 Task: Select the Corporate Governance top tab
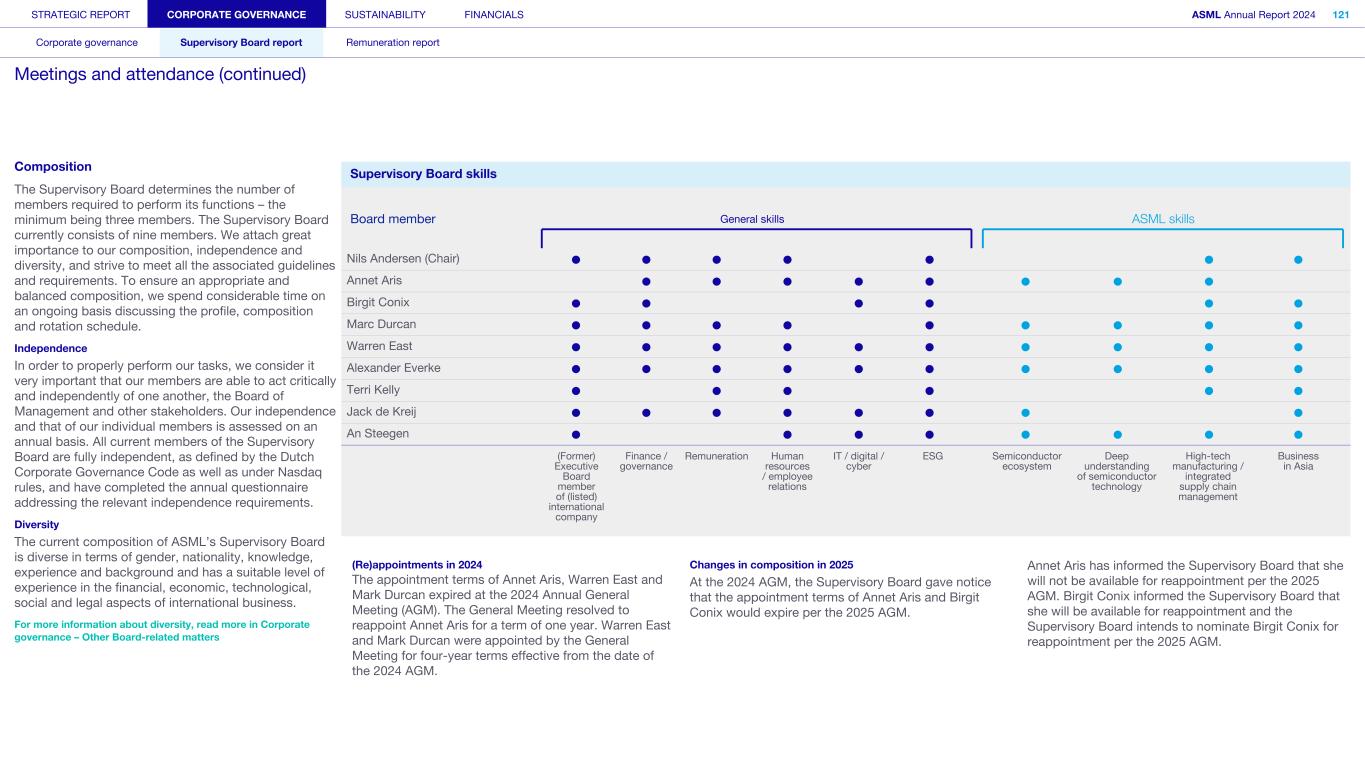point(237,14)
